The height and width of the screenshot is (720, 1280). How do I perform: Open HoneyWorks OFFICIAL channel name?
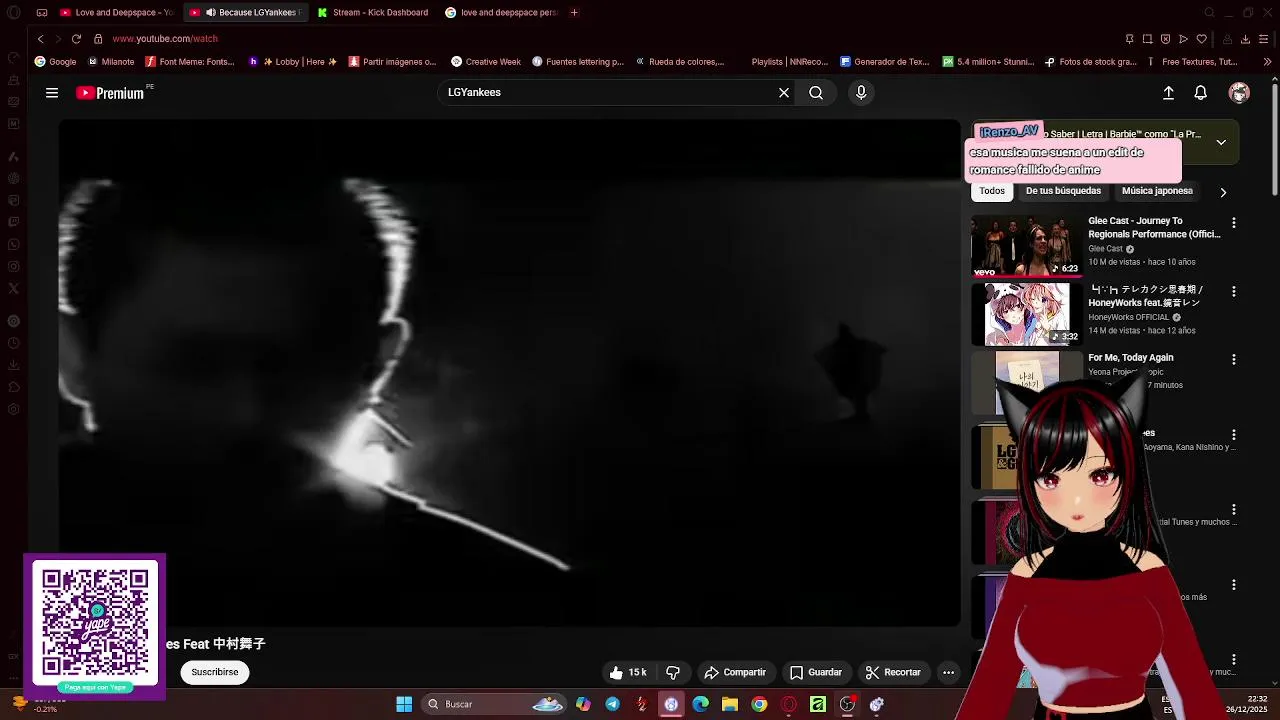click(x=1128, y=317)
